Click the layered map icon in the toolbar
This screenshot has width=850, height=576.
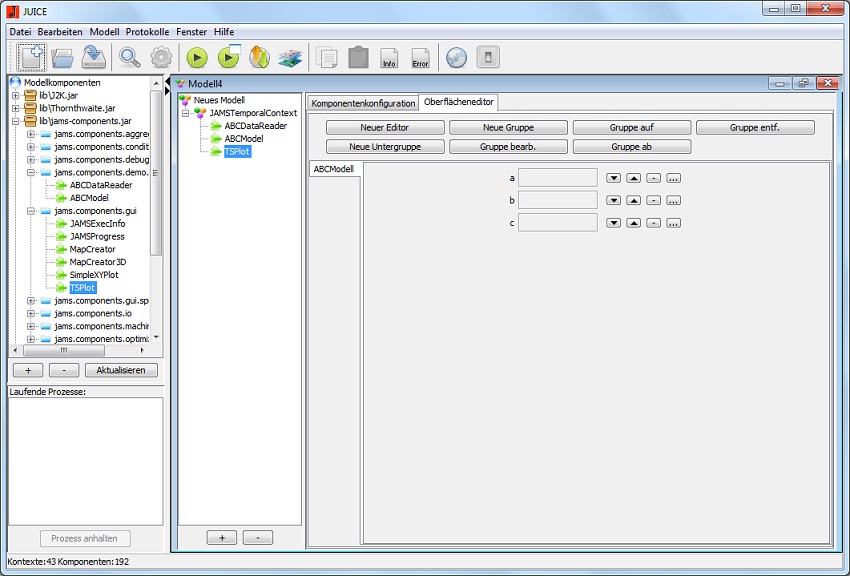pyautogui.click(x=290, y=58)
